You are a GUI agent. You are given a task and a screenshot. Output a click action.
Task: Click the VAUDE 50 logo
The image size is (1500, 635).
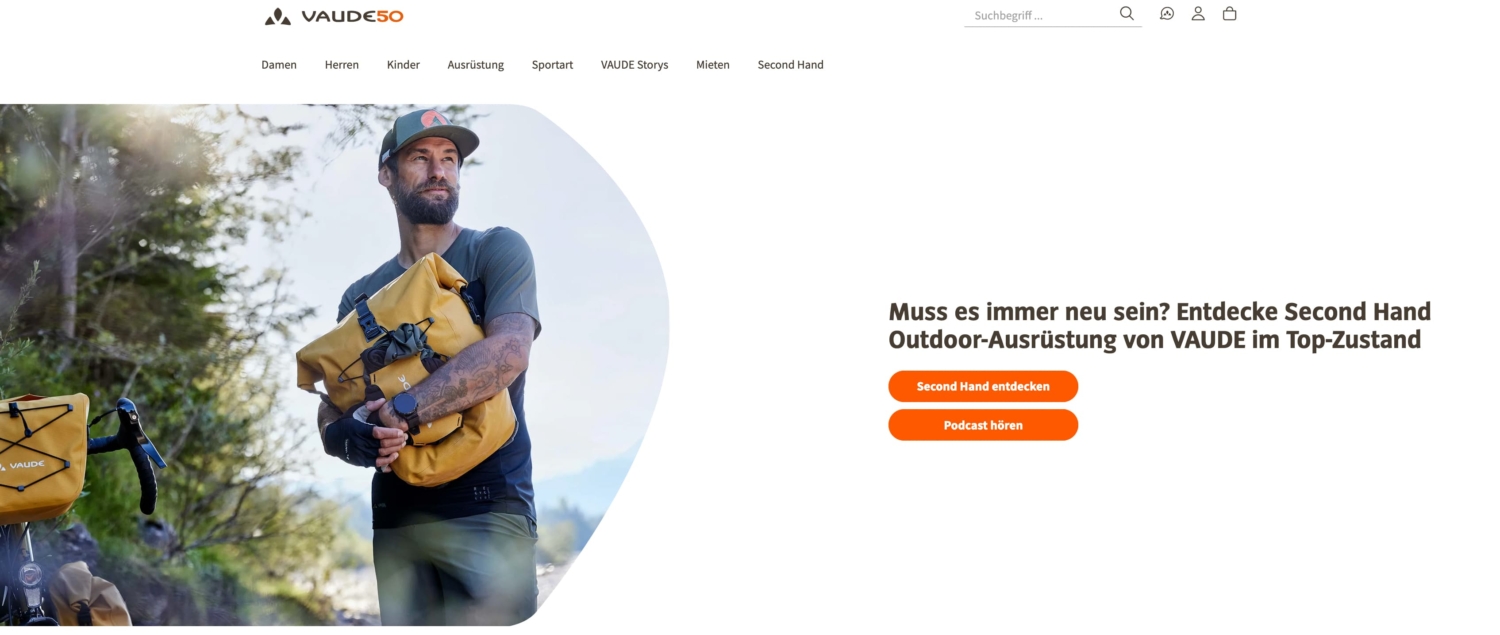click(x=334, y=16)
